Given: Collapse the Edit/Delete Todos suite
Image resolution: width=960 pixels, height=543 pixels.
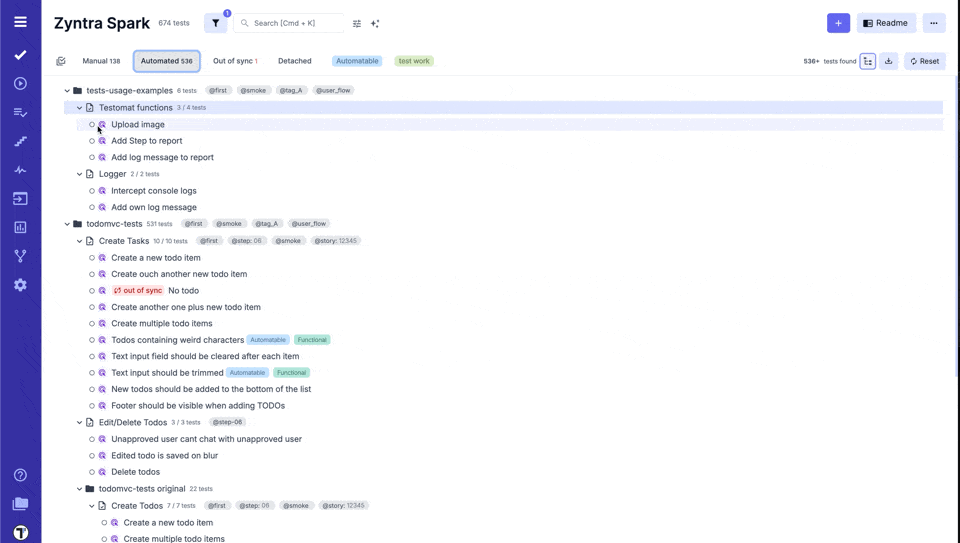Looking at the screenshot, I should 80,423.
